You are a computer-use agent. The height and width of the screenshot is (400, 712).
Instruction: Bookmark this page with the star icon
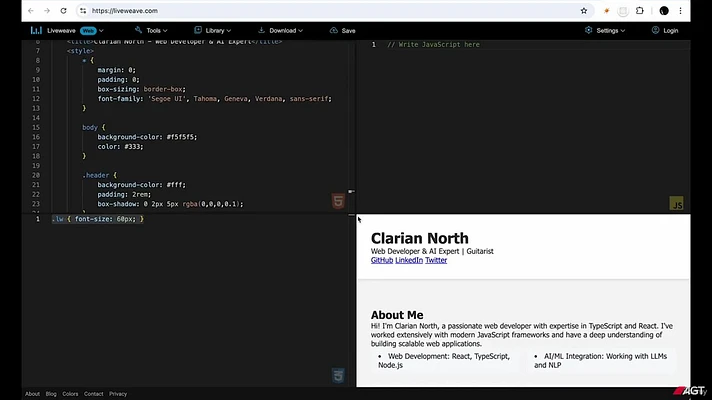584,11
